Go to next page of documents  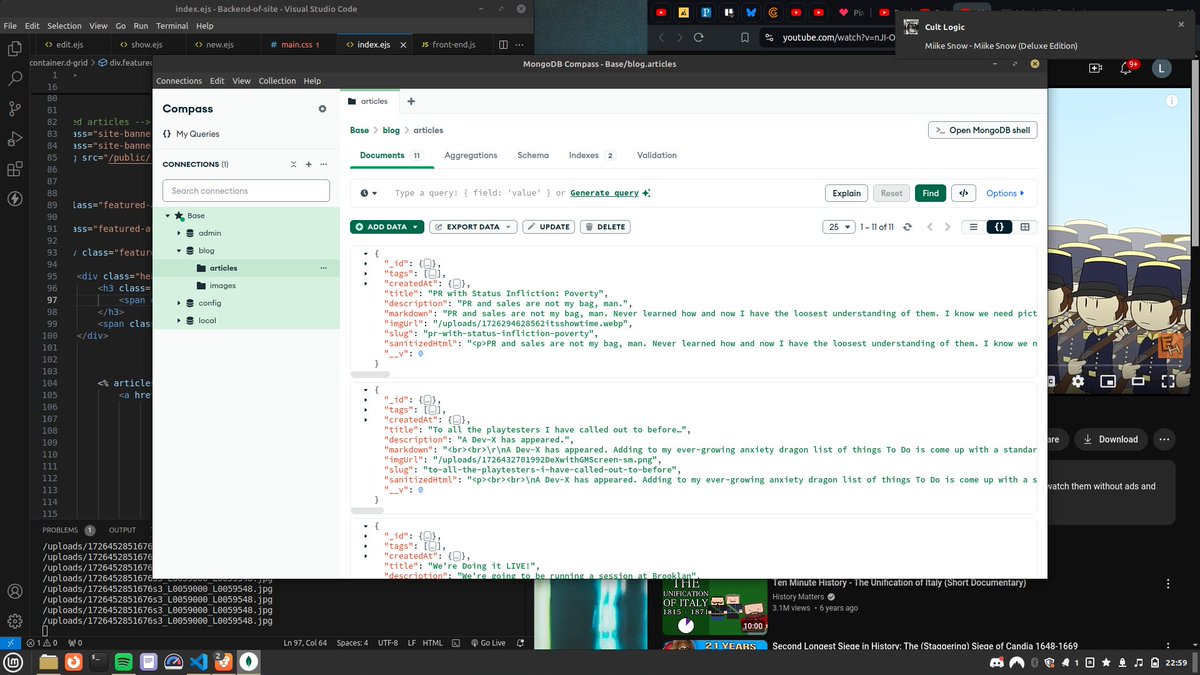tap(948, 227)
